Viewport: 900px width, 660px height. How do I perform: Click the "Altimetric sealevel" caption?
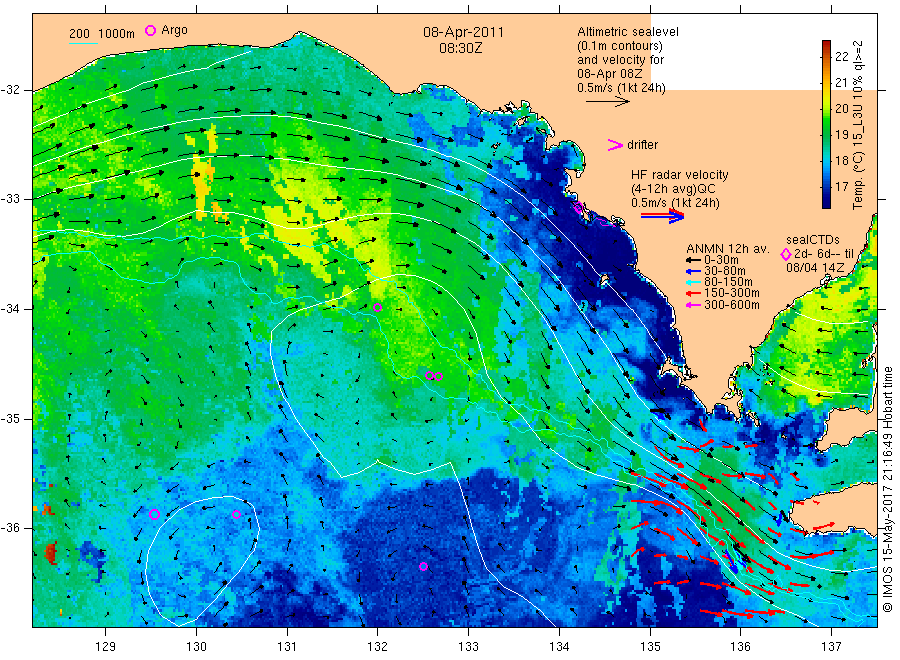(x=628, y=32)
